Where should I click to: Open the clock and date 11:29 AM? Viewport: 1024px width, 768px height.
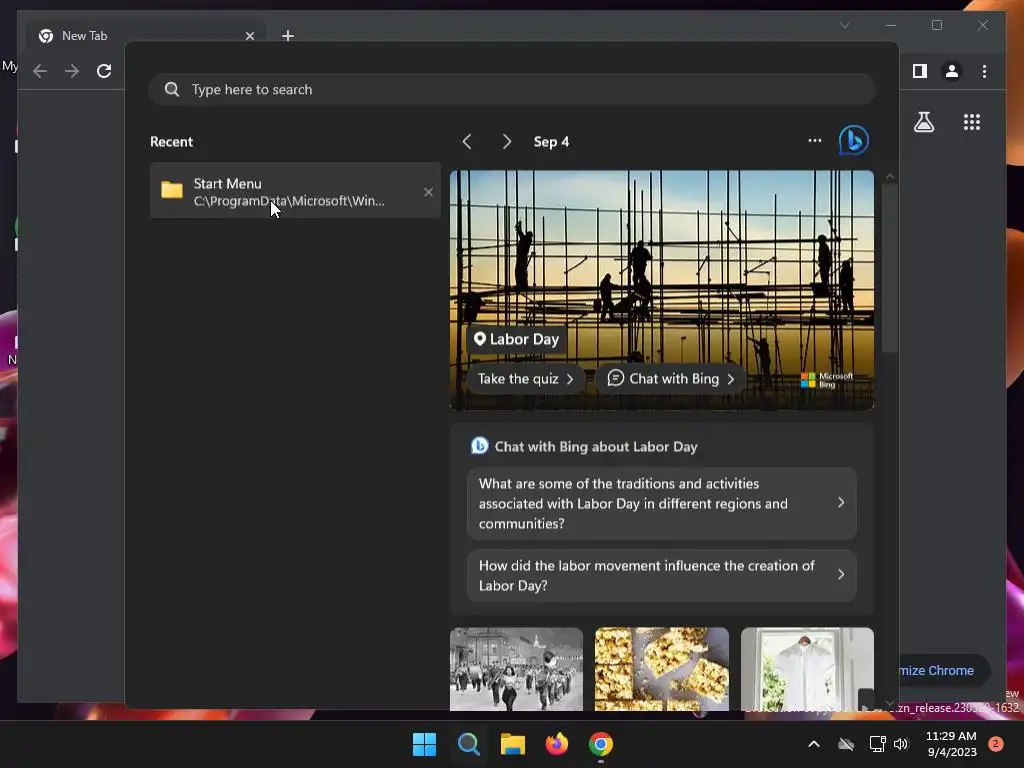(x=951, y=744)
